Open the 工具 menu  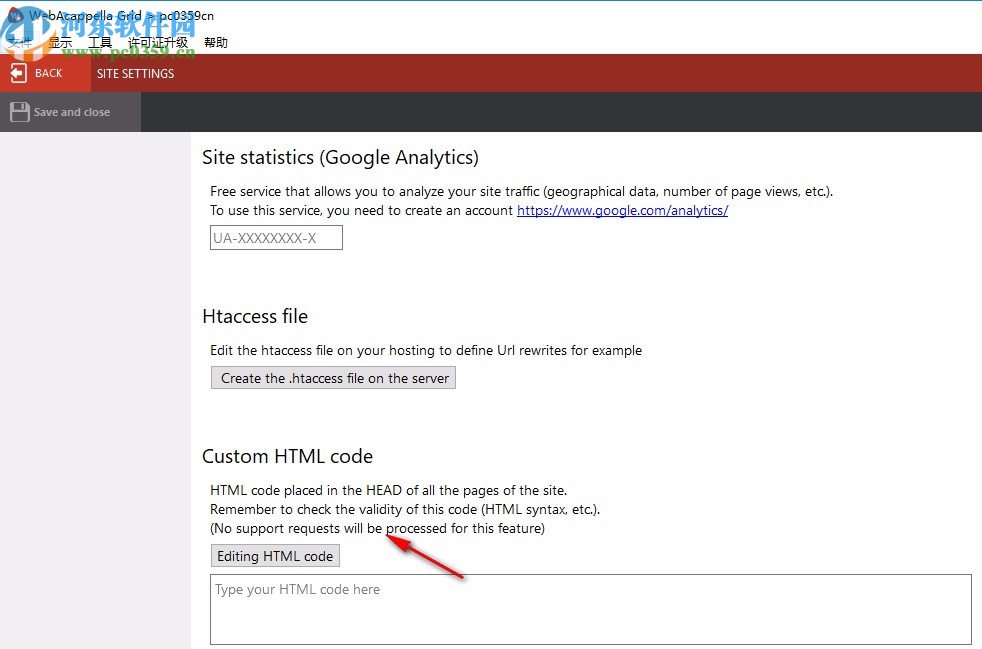point(100,43)
